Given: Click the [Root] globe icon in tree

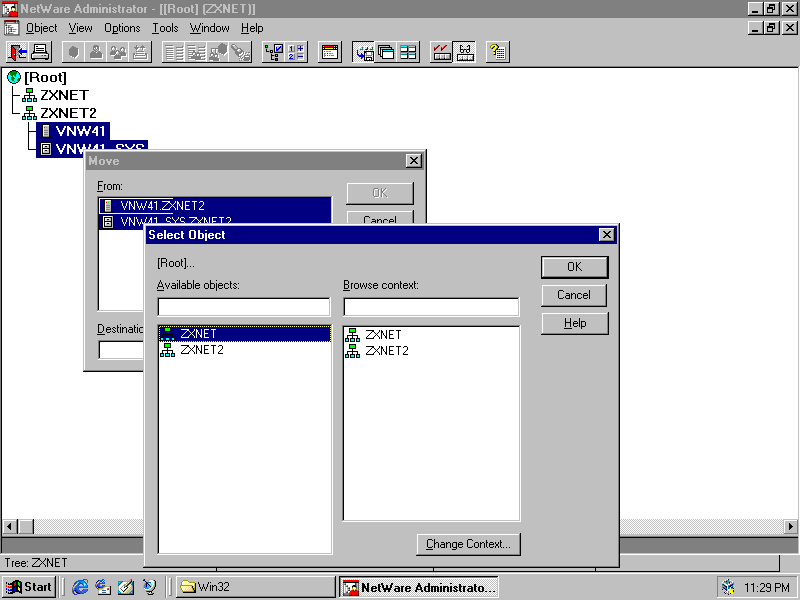Looking at the screenshot, I should tap(14, 77).
